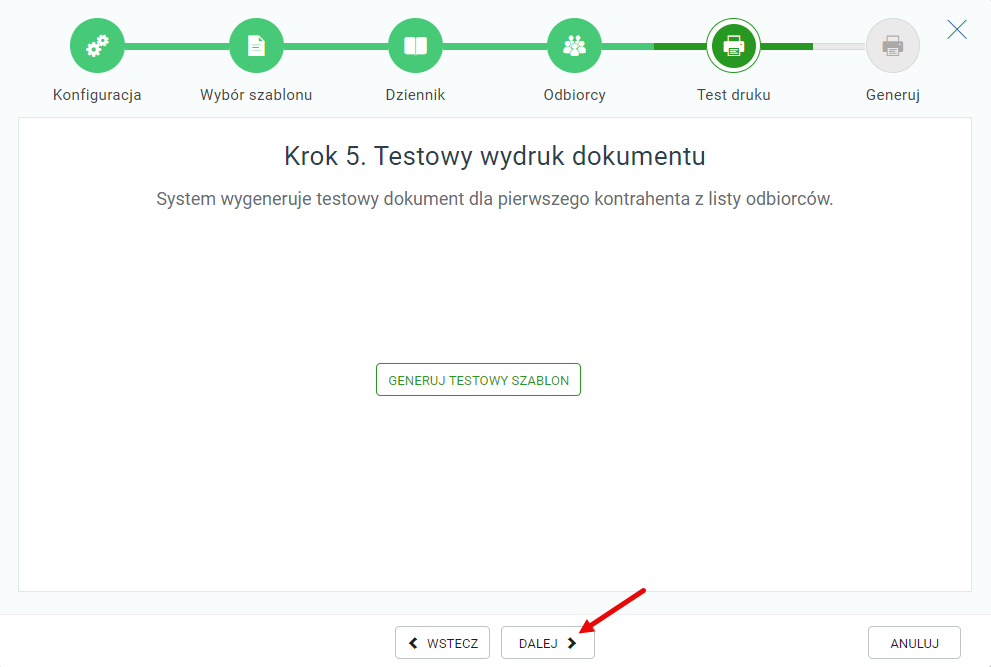The height and width of the screenshot is (667, 991).
Task: Proceed with the Dalej button
Action: [547, 643]
